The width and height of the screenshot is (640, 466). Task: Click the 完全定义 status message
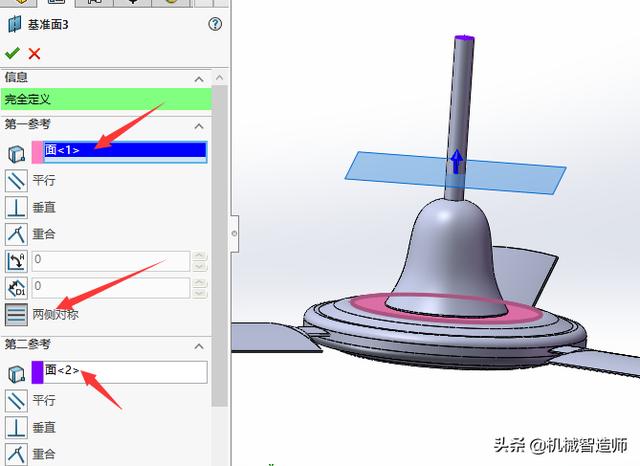coord(107,99)
